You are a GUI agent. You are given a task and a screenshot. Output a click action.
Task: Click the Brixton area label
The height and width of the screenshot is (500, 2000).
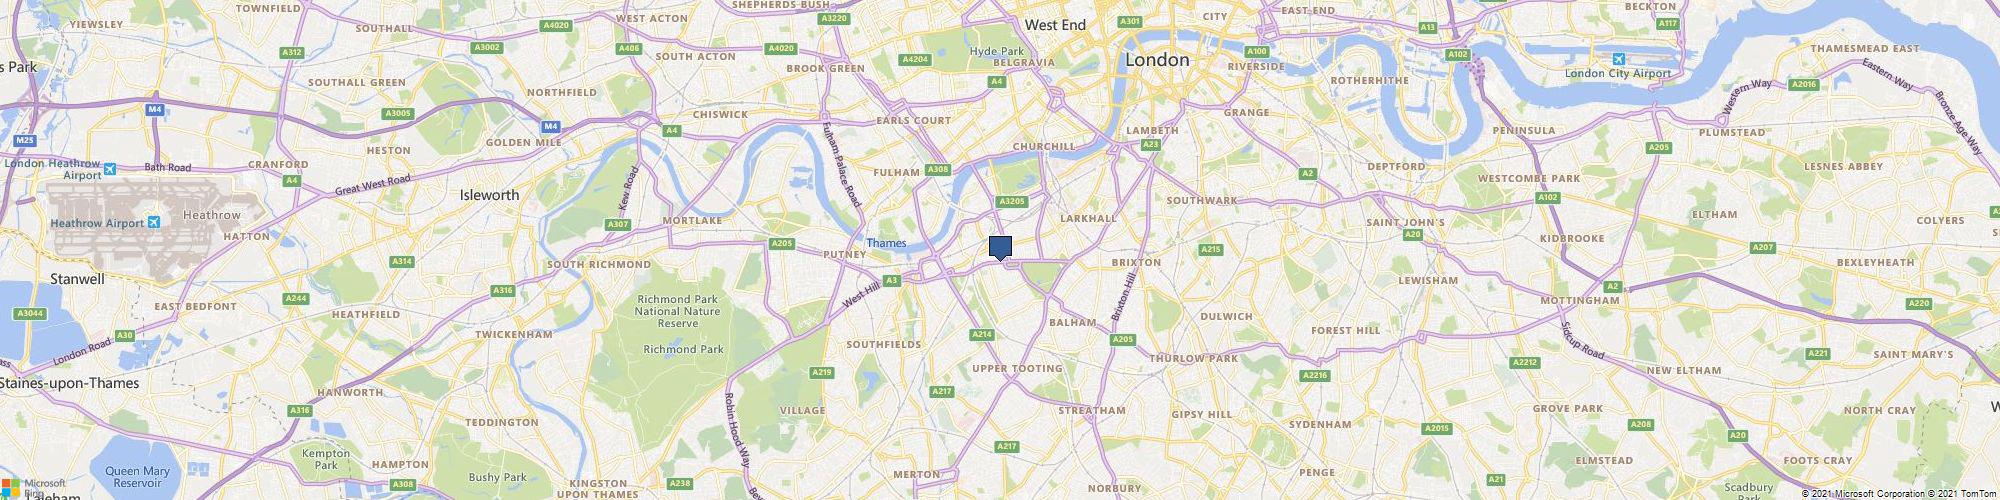[x=1136, y=262]
